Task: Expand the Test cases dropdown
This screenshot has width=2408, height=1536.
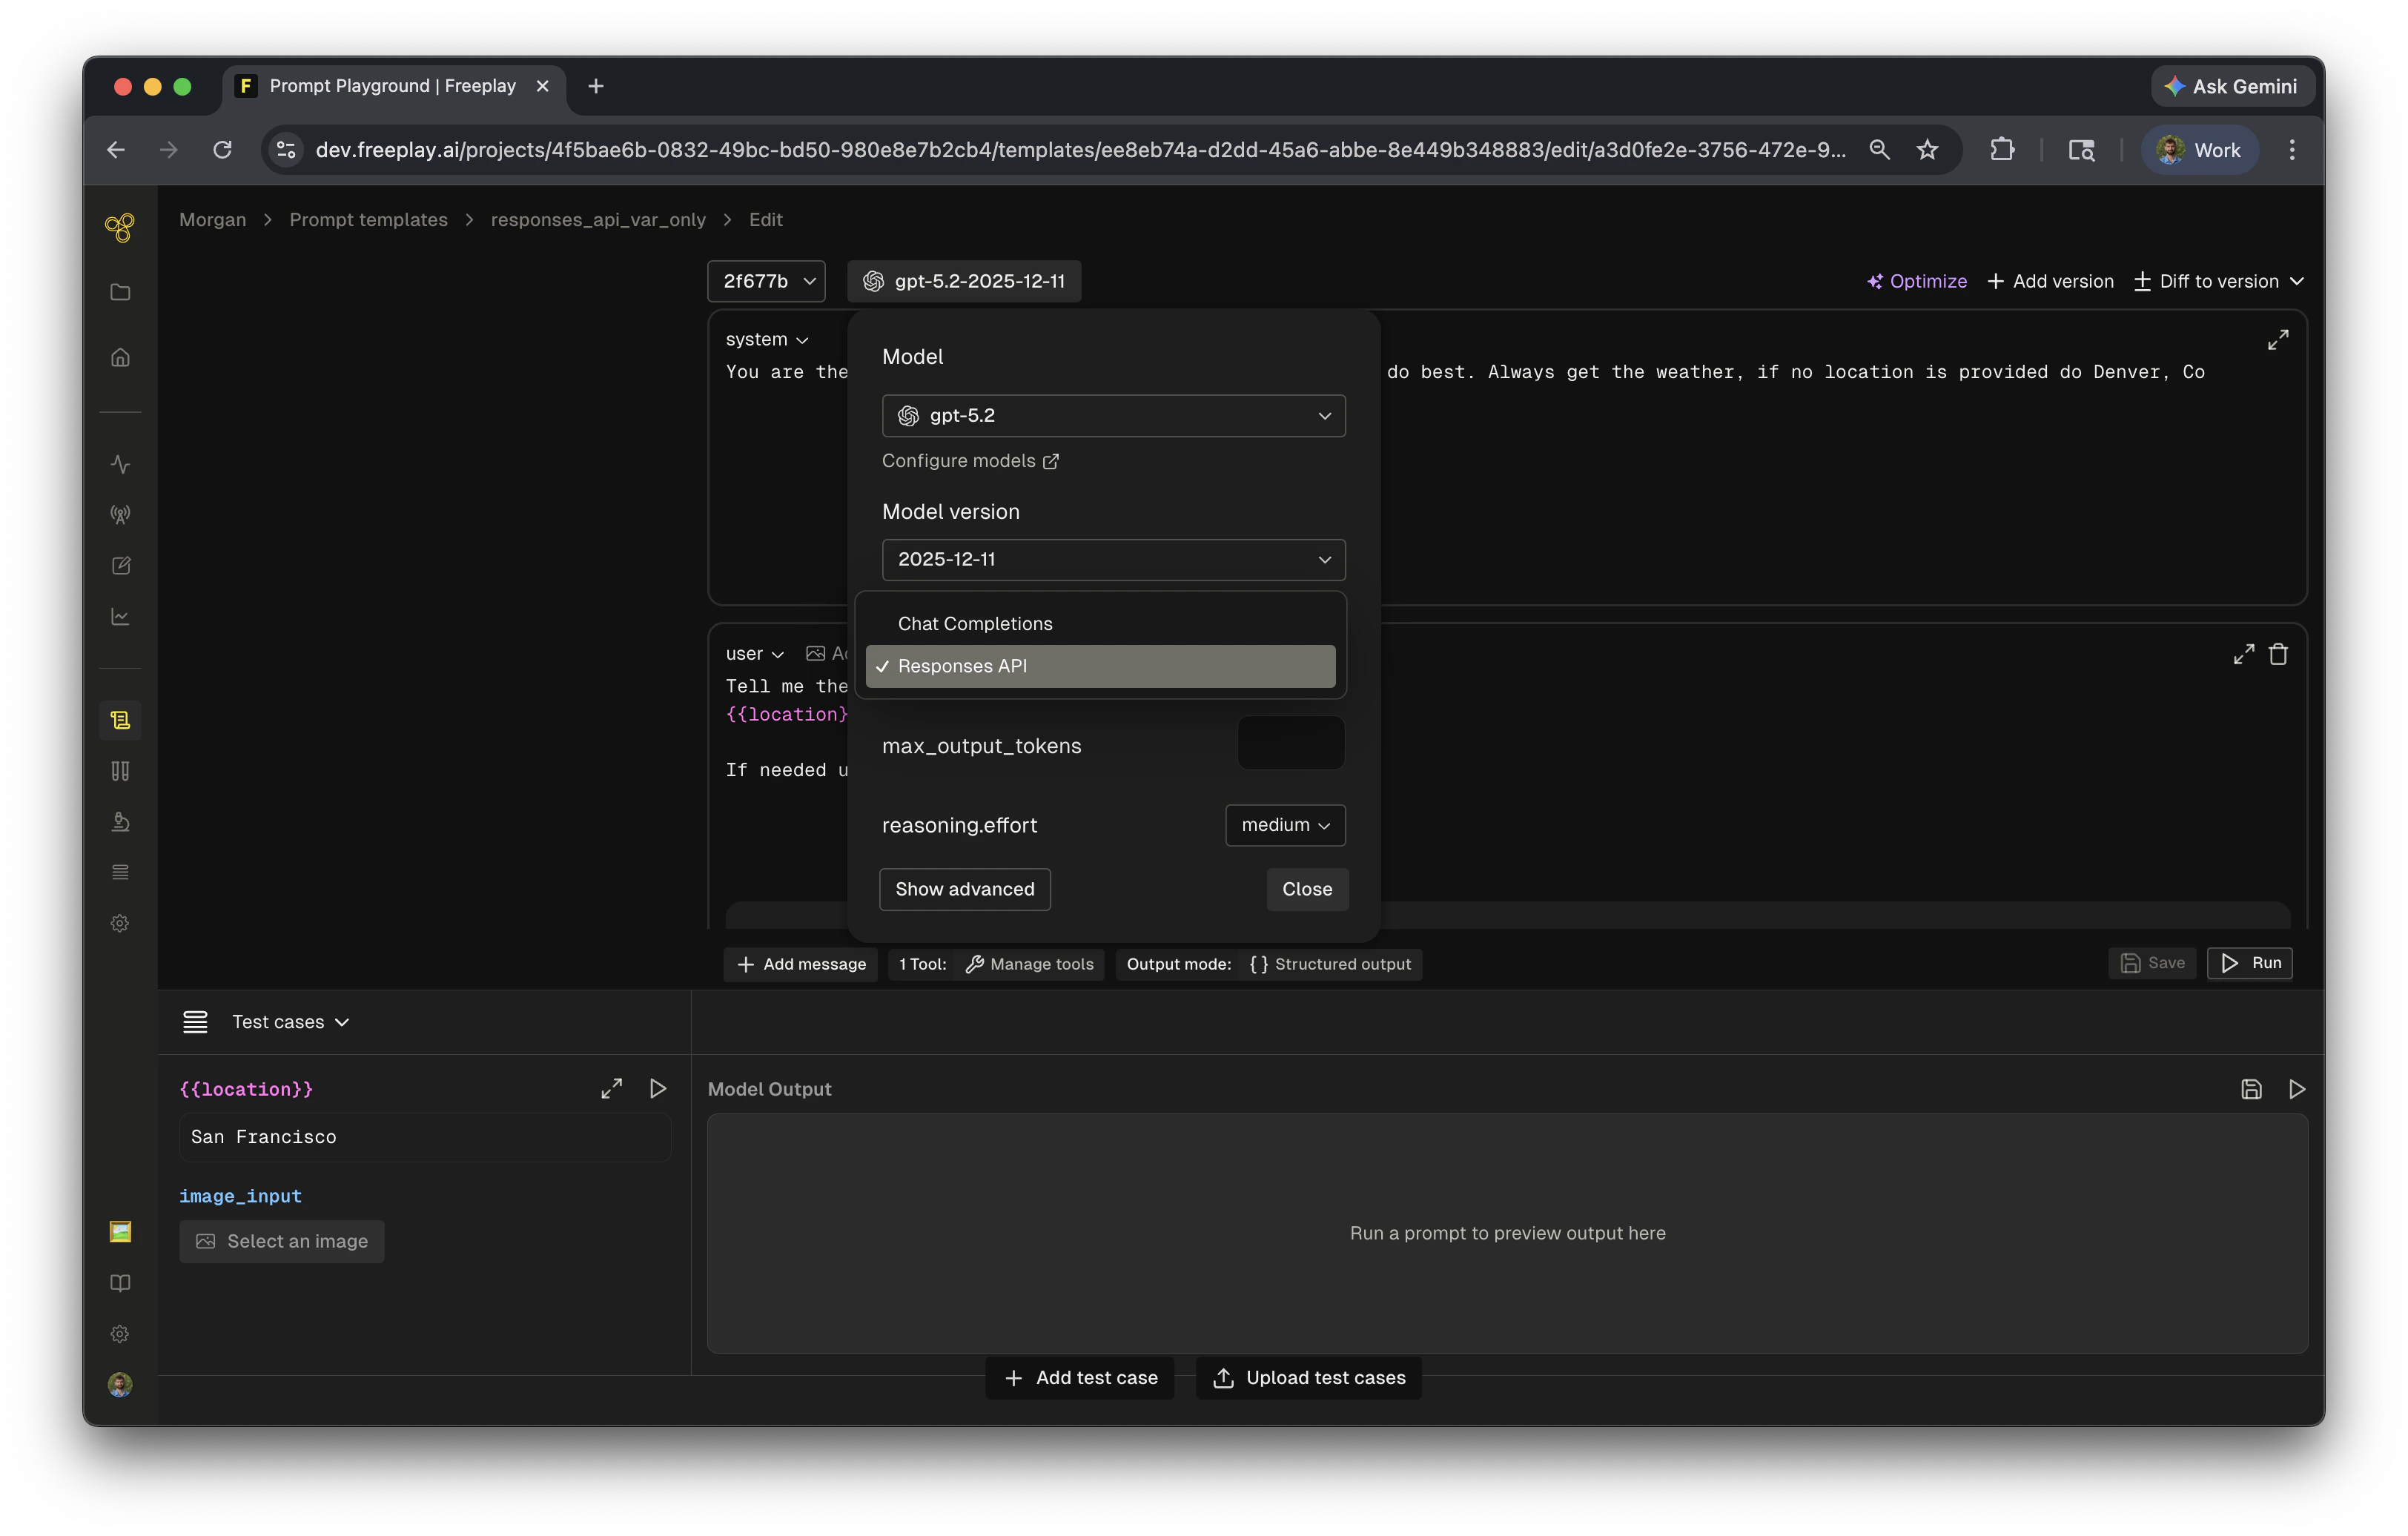Action: coord(290,1022)
